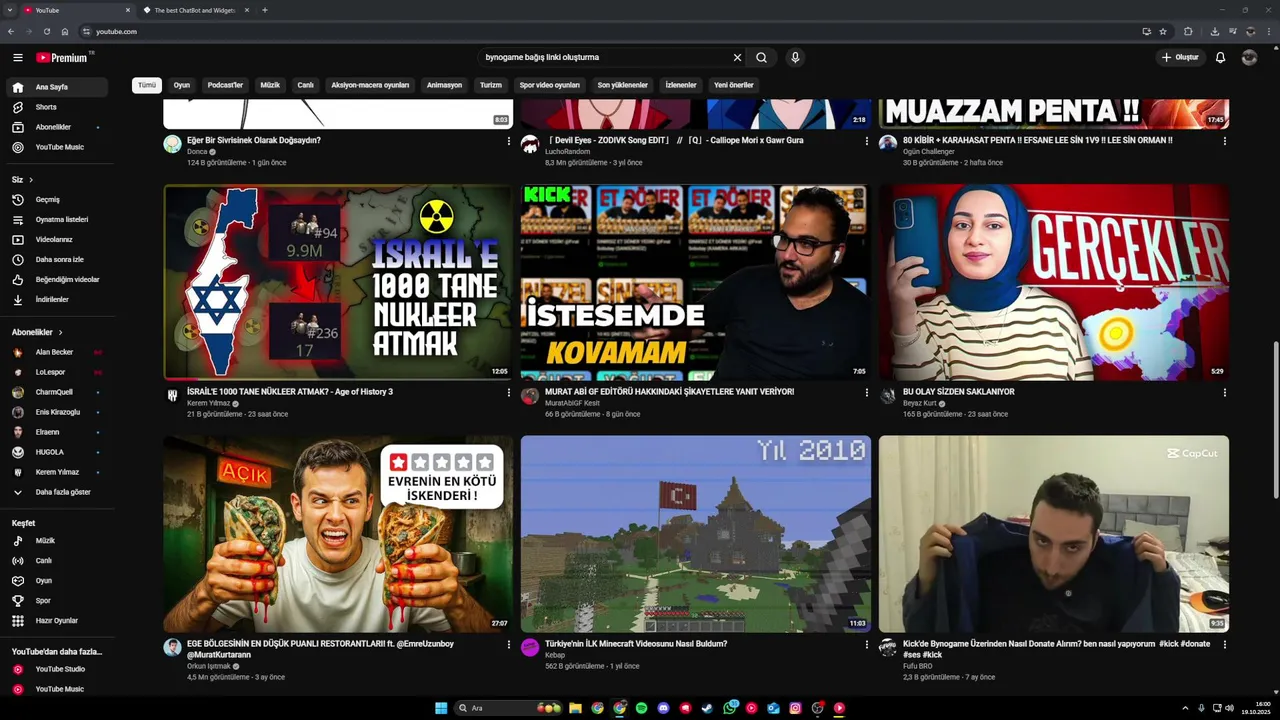Select the Oyun filter chip

[182, 85]
